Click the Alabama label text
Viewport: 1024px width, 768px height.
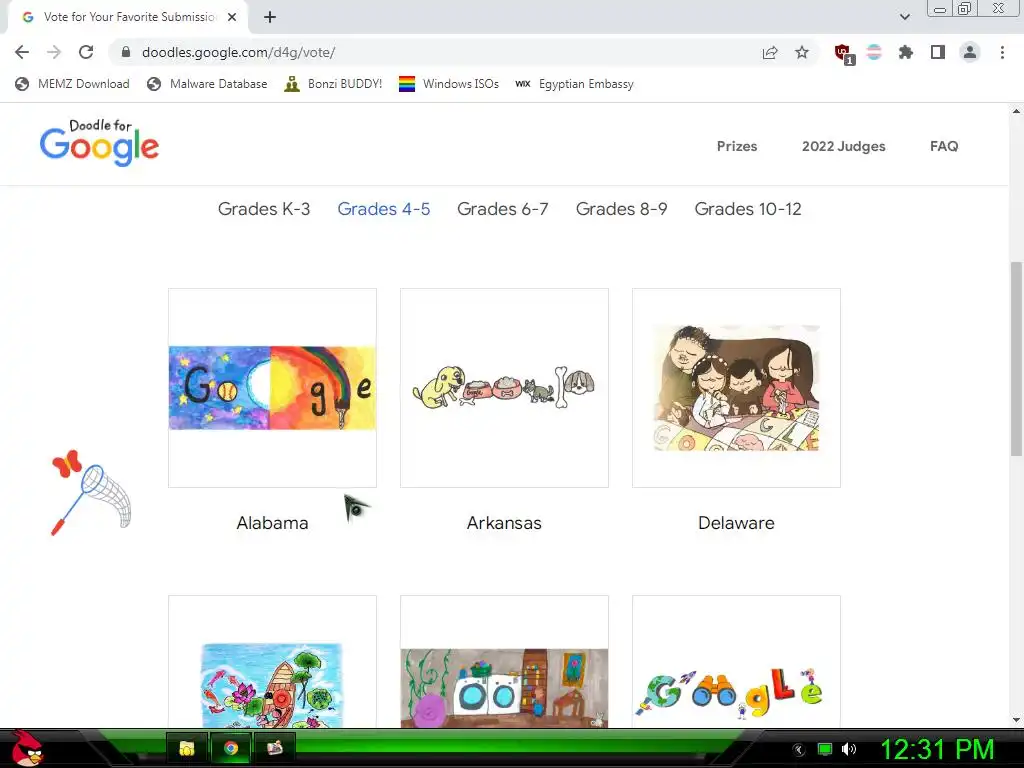(x=272, y=523)
